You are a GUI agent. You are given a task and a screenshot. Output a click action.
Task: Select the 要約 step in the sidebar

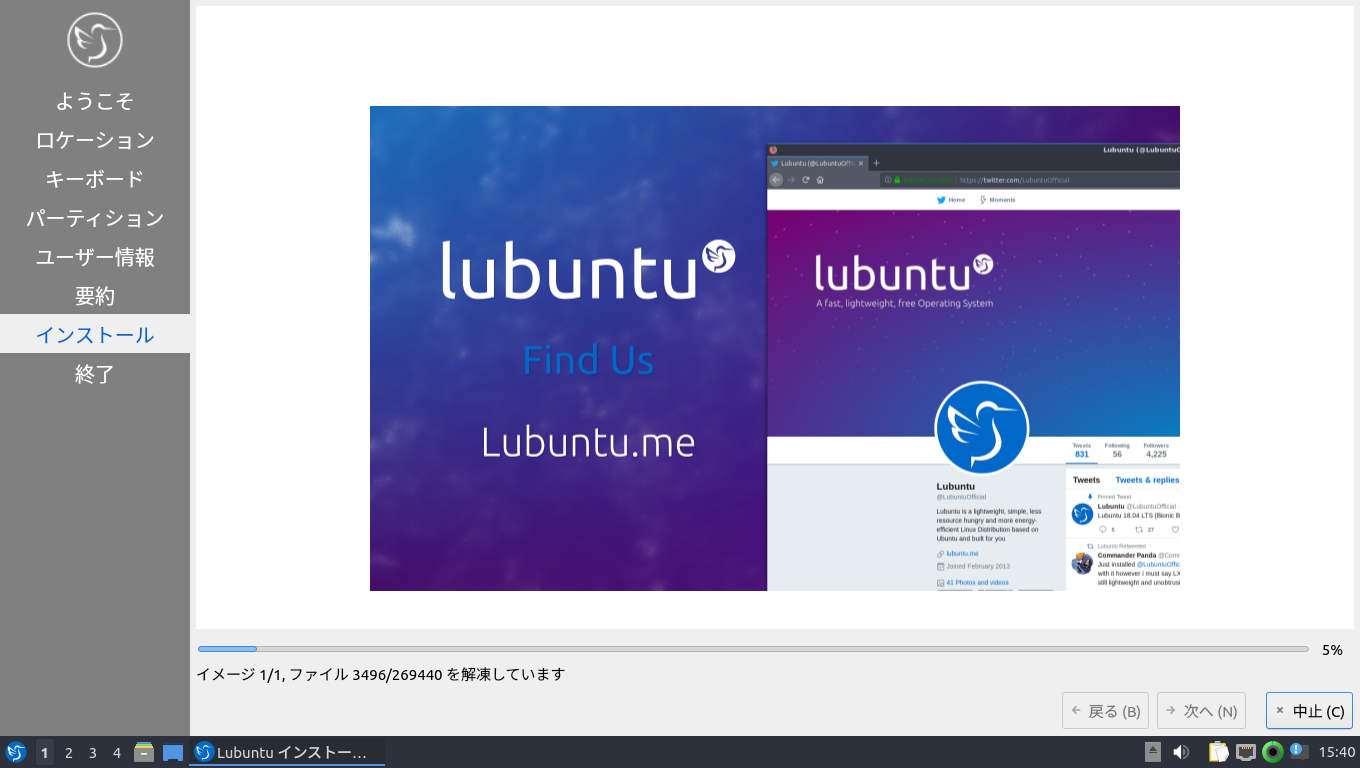95,295
